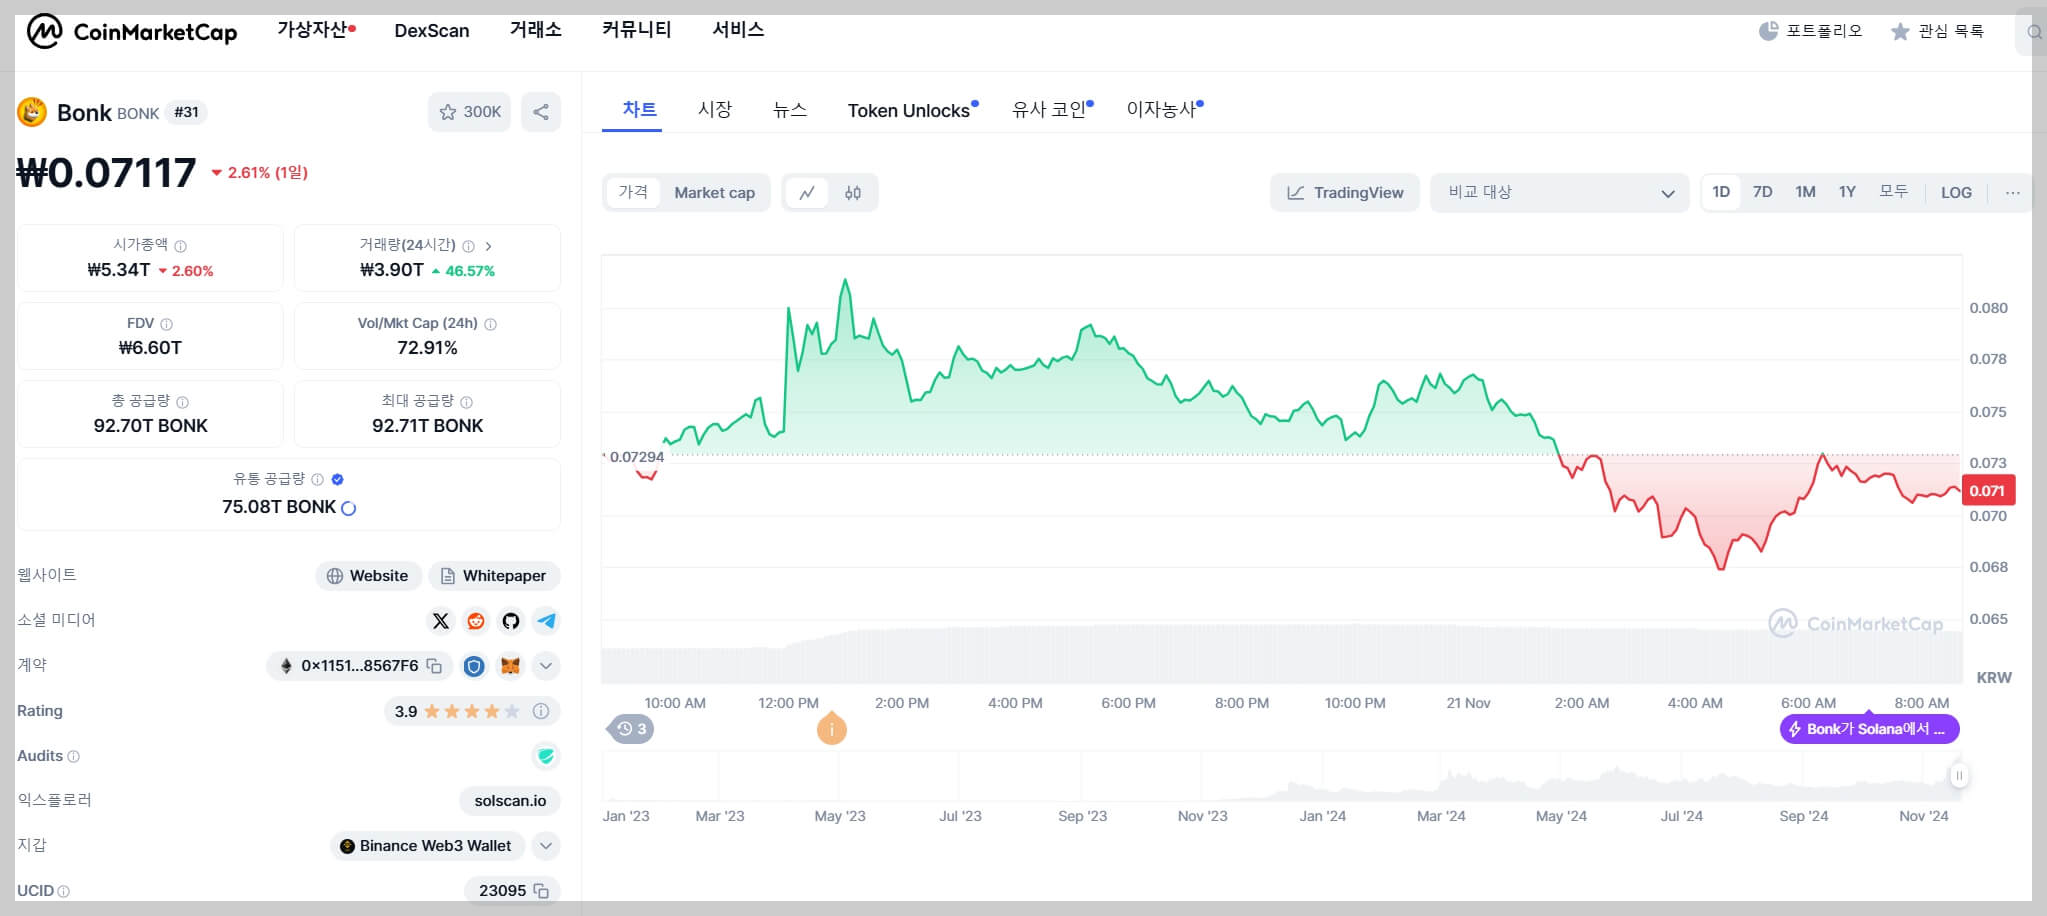Show info for 시가총액
Image resolution: width=2047 pixels, height=916 pixels.
pyautogui.click(x=180, y=246)
